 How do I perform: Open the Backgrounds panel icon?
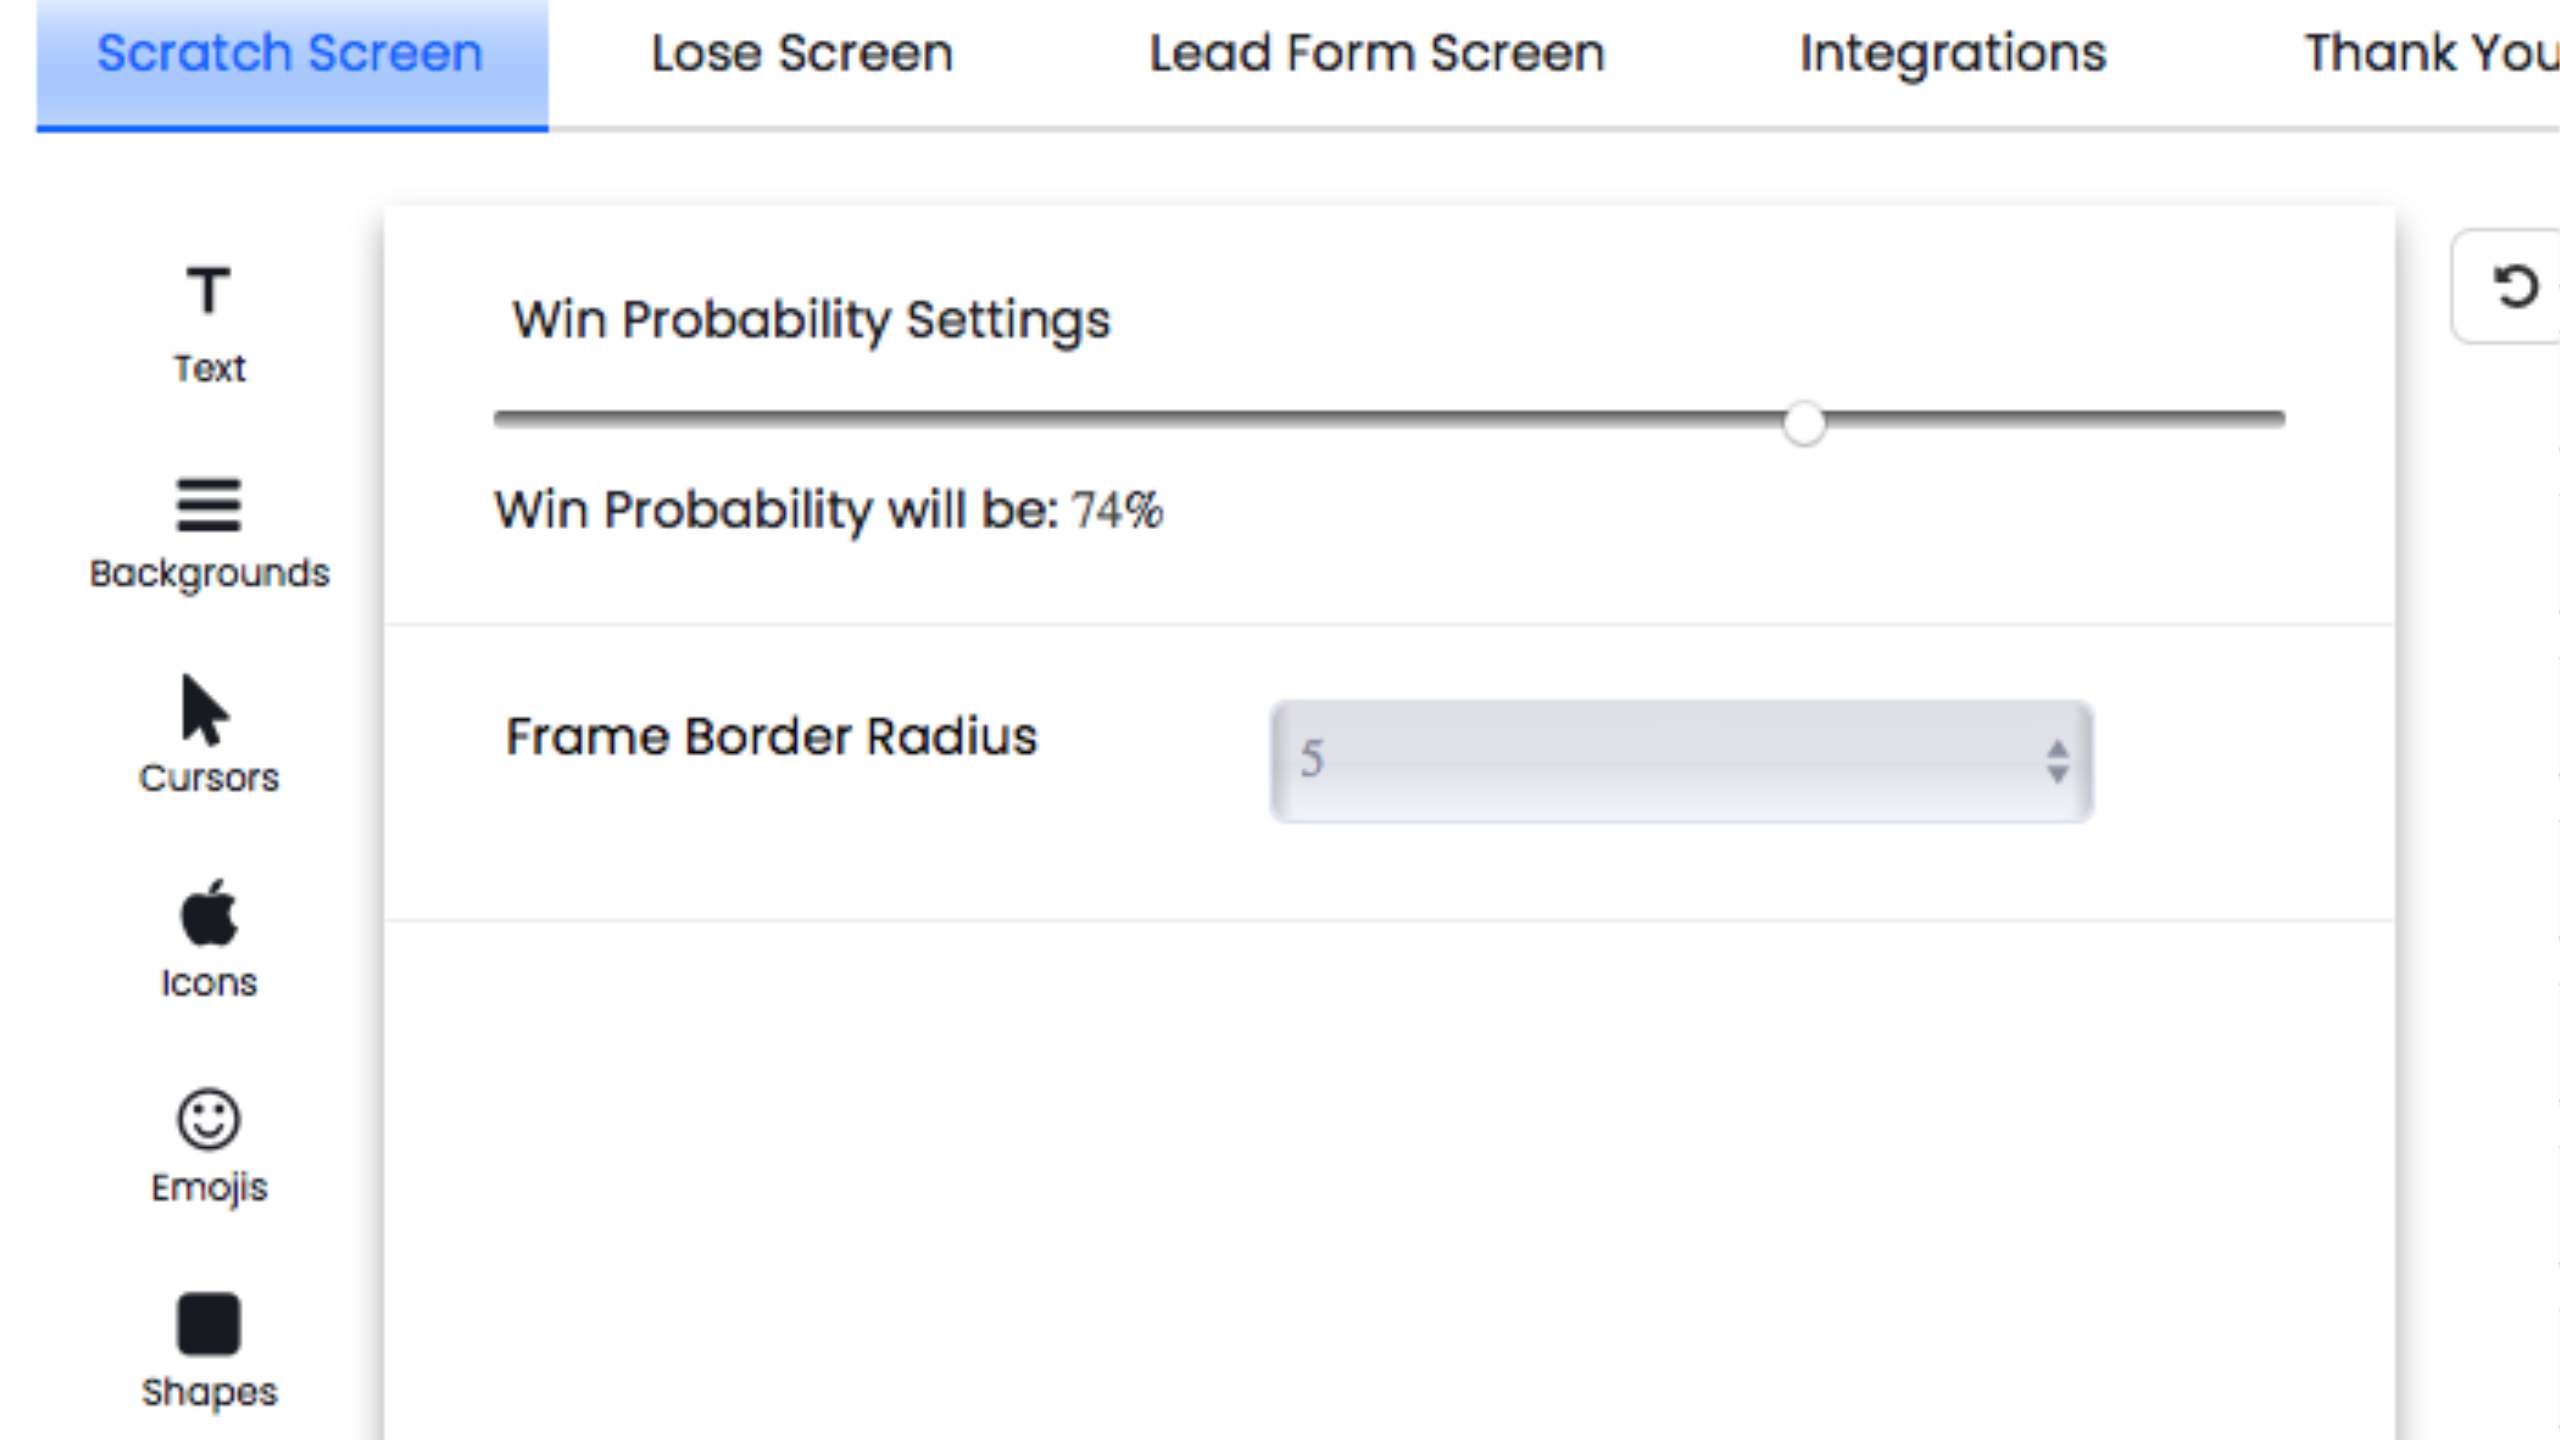point(208,505)
